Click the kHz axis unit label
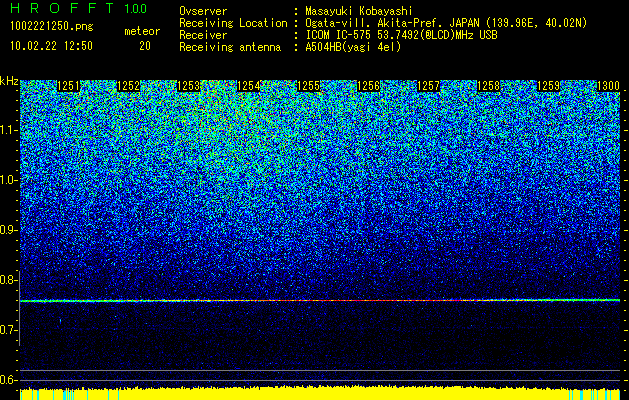 tap(9, 81)
